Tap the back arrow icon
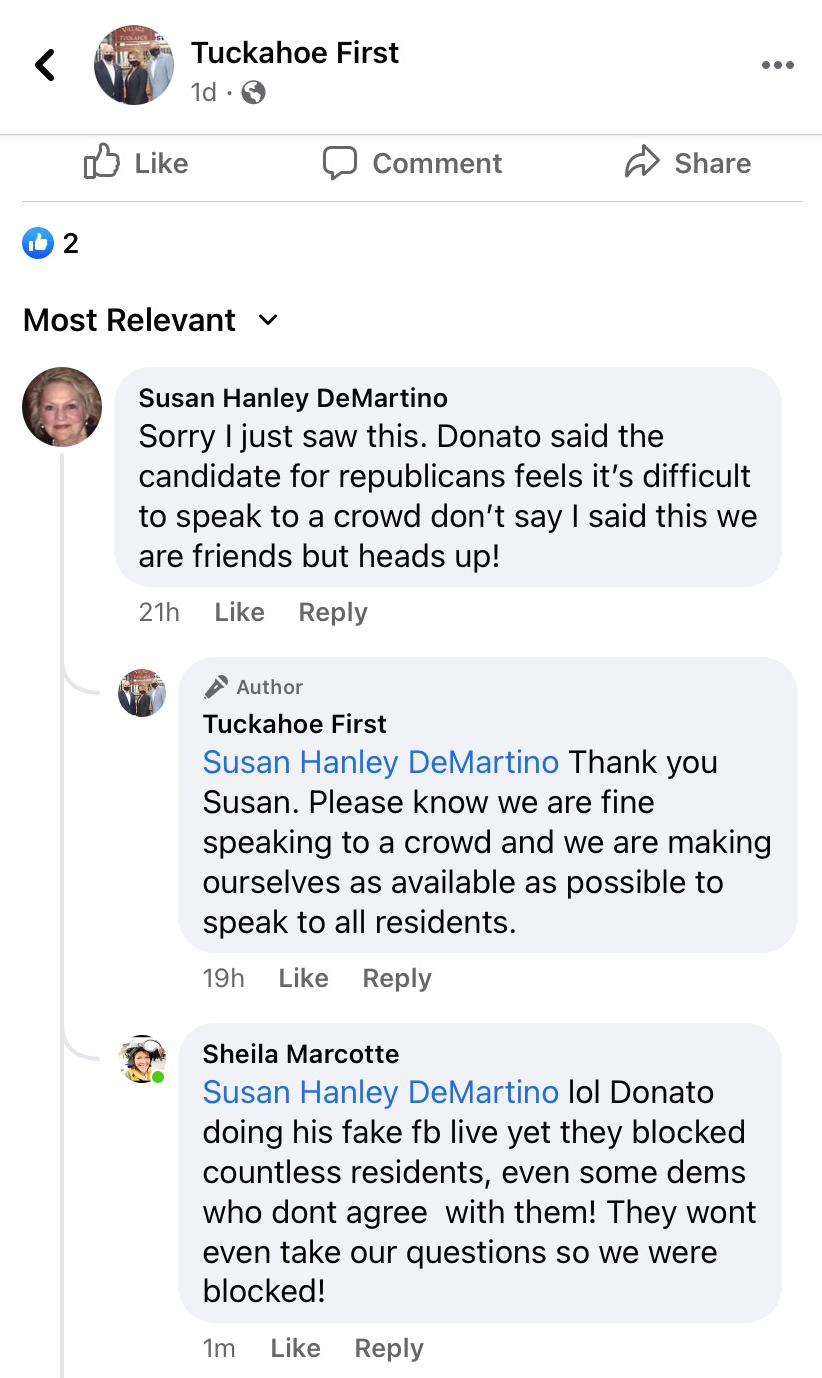822x1378 pixels. [x=45, y=65]
